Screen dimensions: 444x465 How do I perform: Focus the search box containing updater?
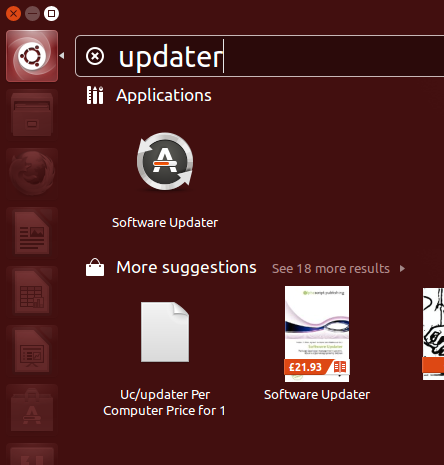pos(260,56)
